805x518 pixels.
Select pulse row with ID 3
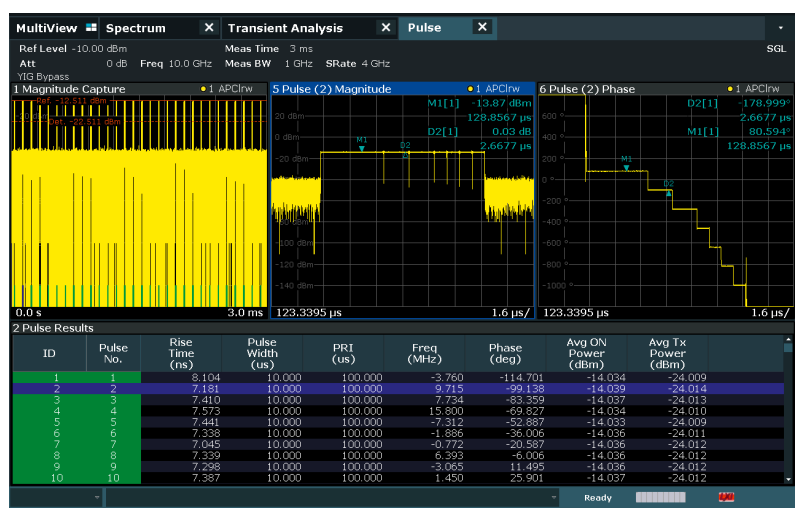click(398, 400)
